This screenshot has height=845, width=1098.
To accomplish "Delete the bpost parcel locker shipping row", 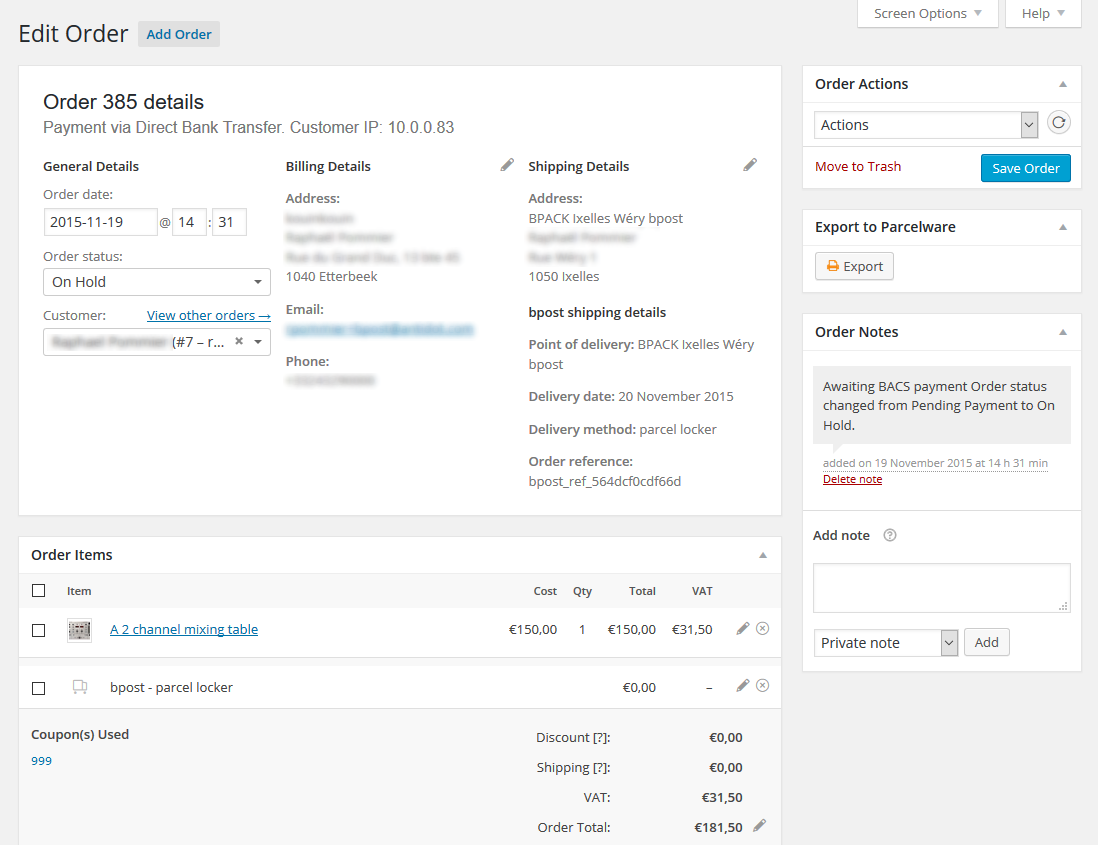I will tap(762, 686).
